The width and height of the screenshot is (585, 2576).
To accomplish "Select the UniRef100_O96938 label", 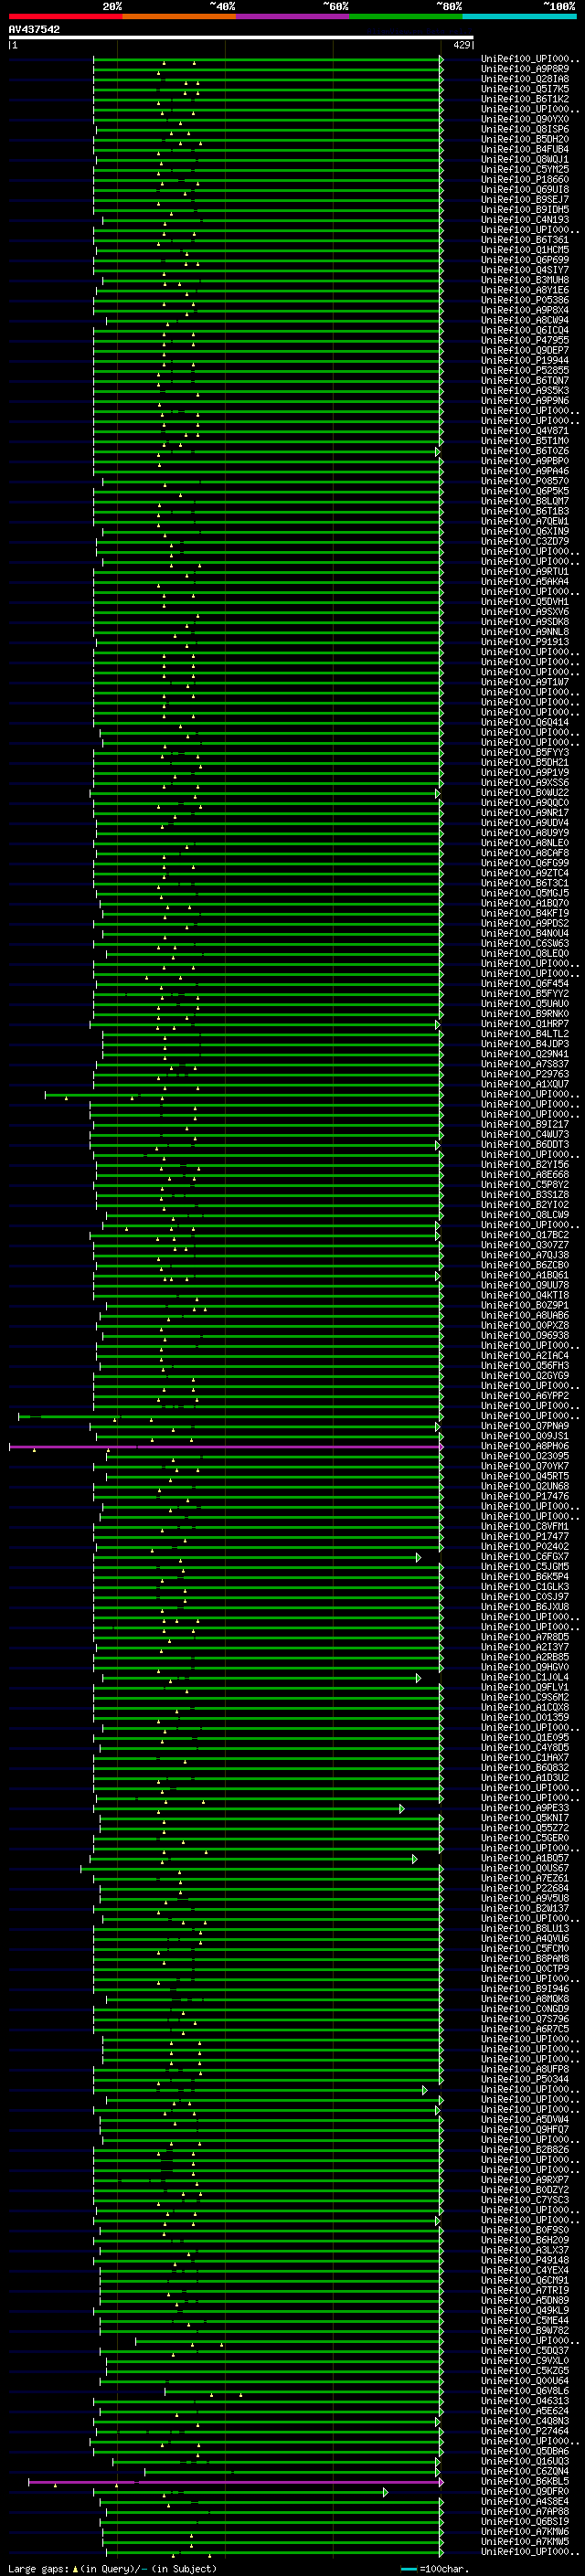I will tap(525, 1336).
